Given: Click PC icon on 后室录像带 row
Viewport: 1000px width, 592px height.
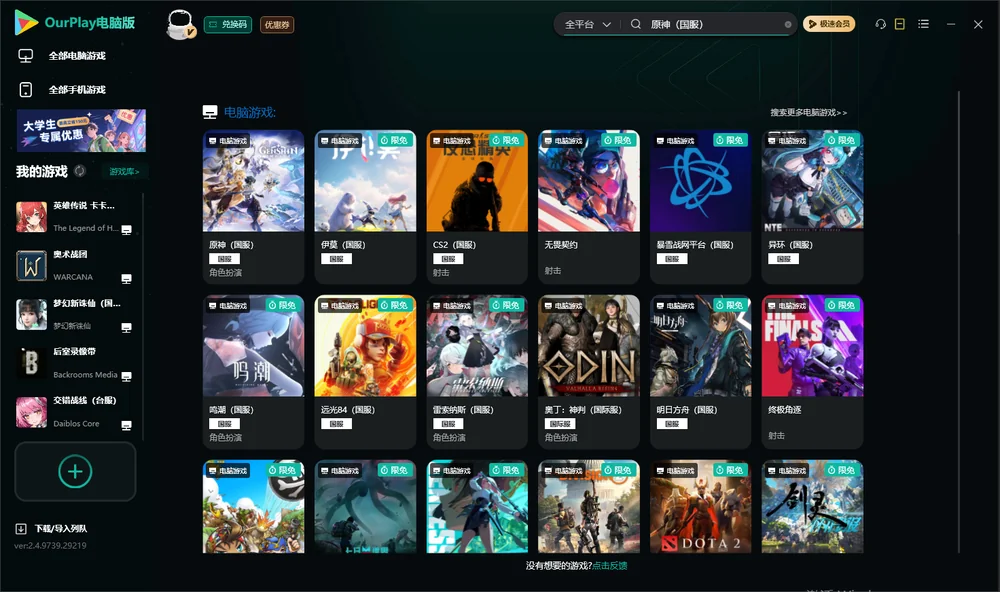Looking at the screenshot, I should 126,376.
